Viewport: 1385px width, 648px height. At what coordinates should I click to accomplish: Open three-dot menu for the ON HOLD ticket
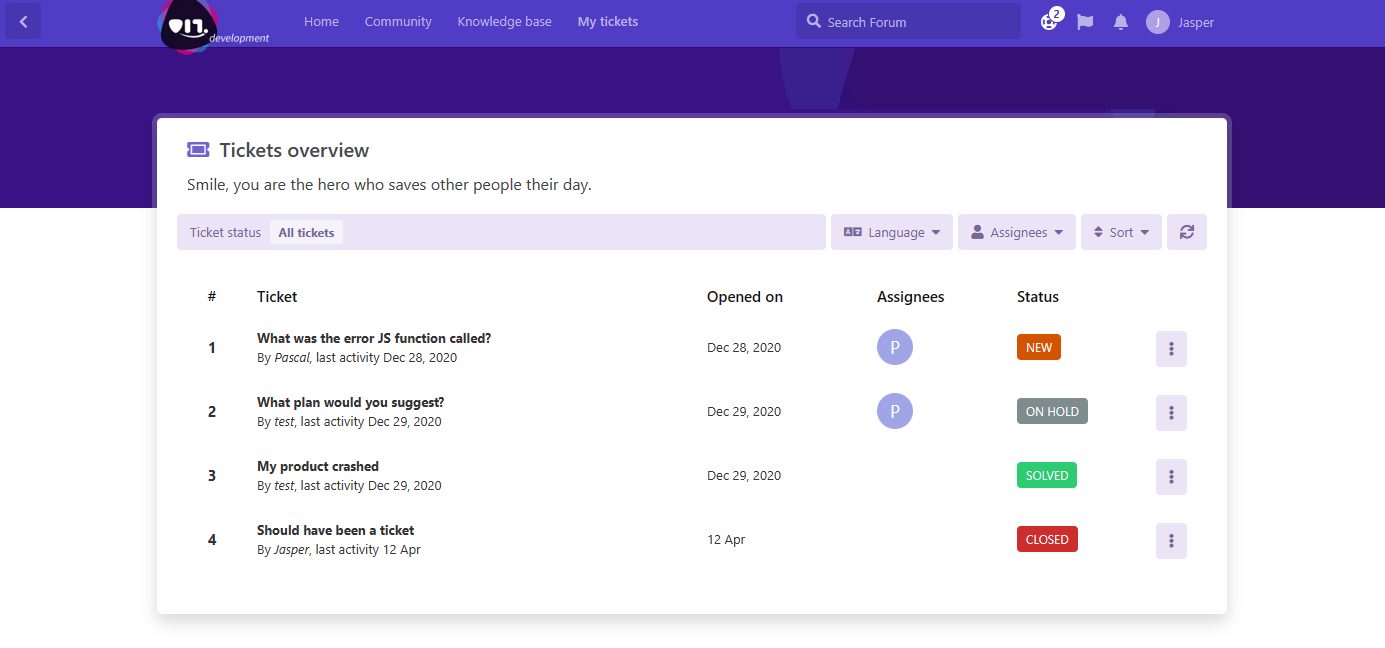(1171, 413)
